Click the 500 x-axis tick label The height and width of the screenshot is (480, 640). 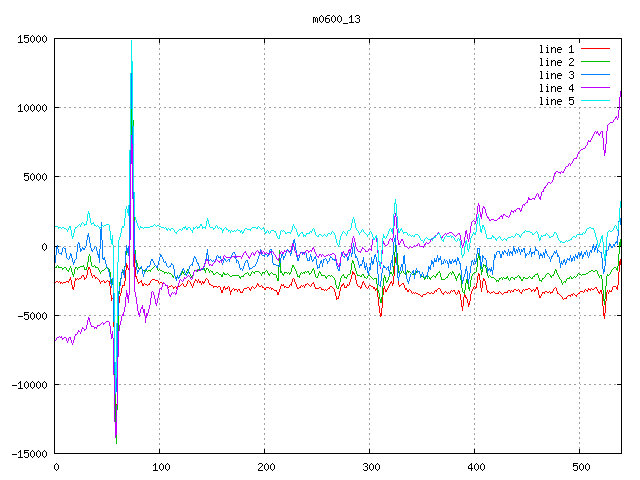[580, 467]
